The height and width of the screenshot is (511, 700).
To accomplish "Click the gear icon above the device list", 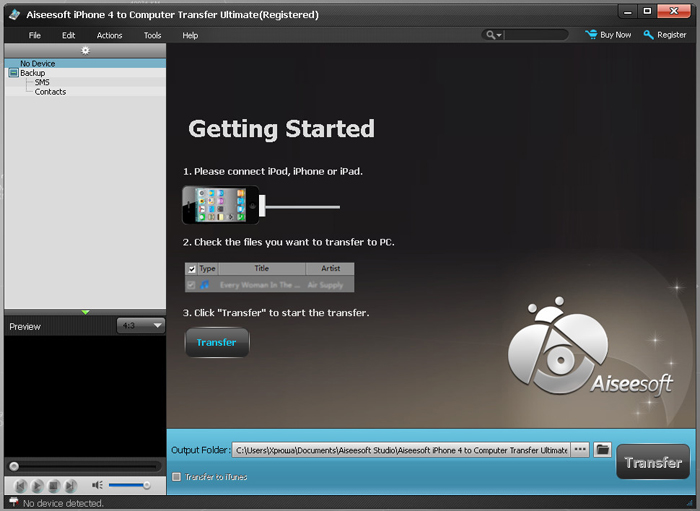I will [x=85, y=50].
